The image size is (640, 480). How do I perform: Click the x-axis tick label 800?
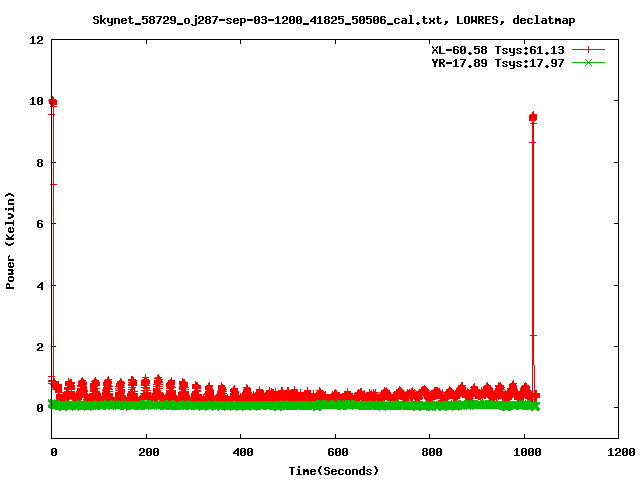point(429,453)
